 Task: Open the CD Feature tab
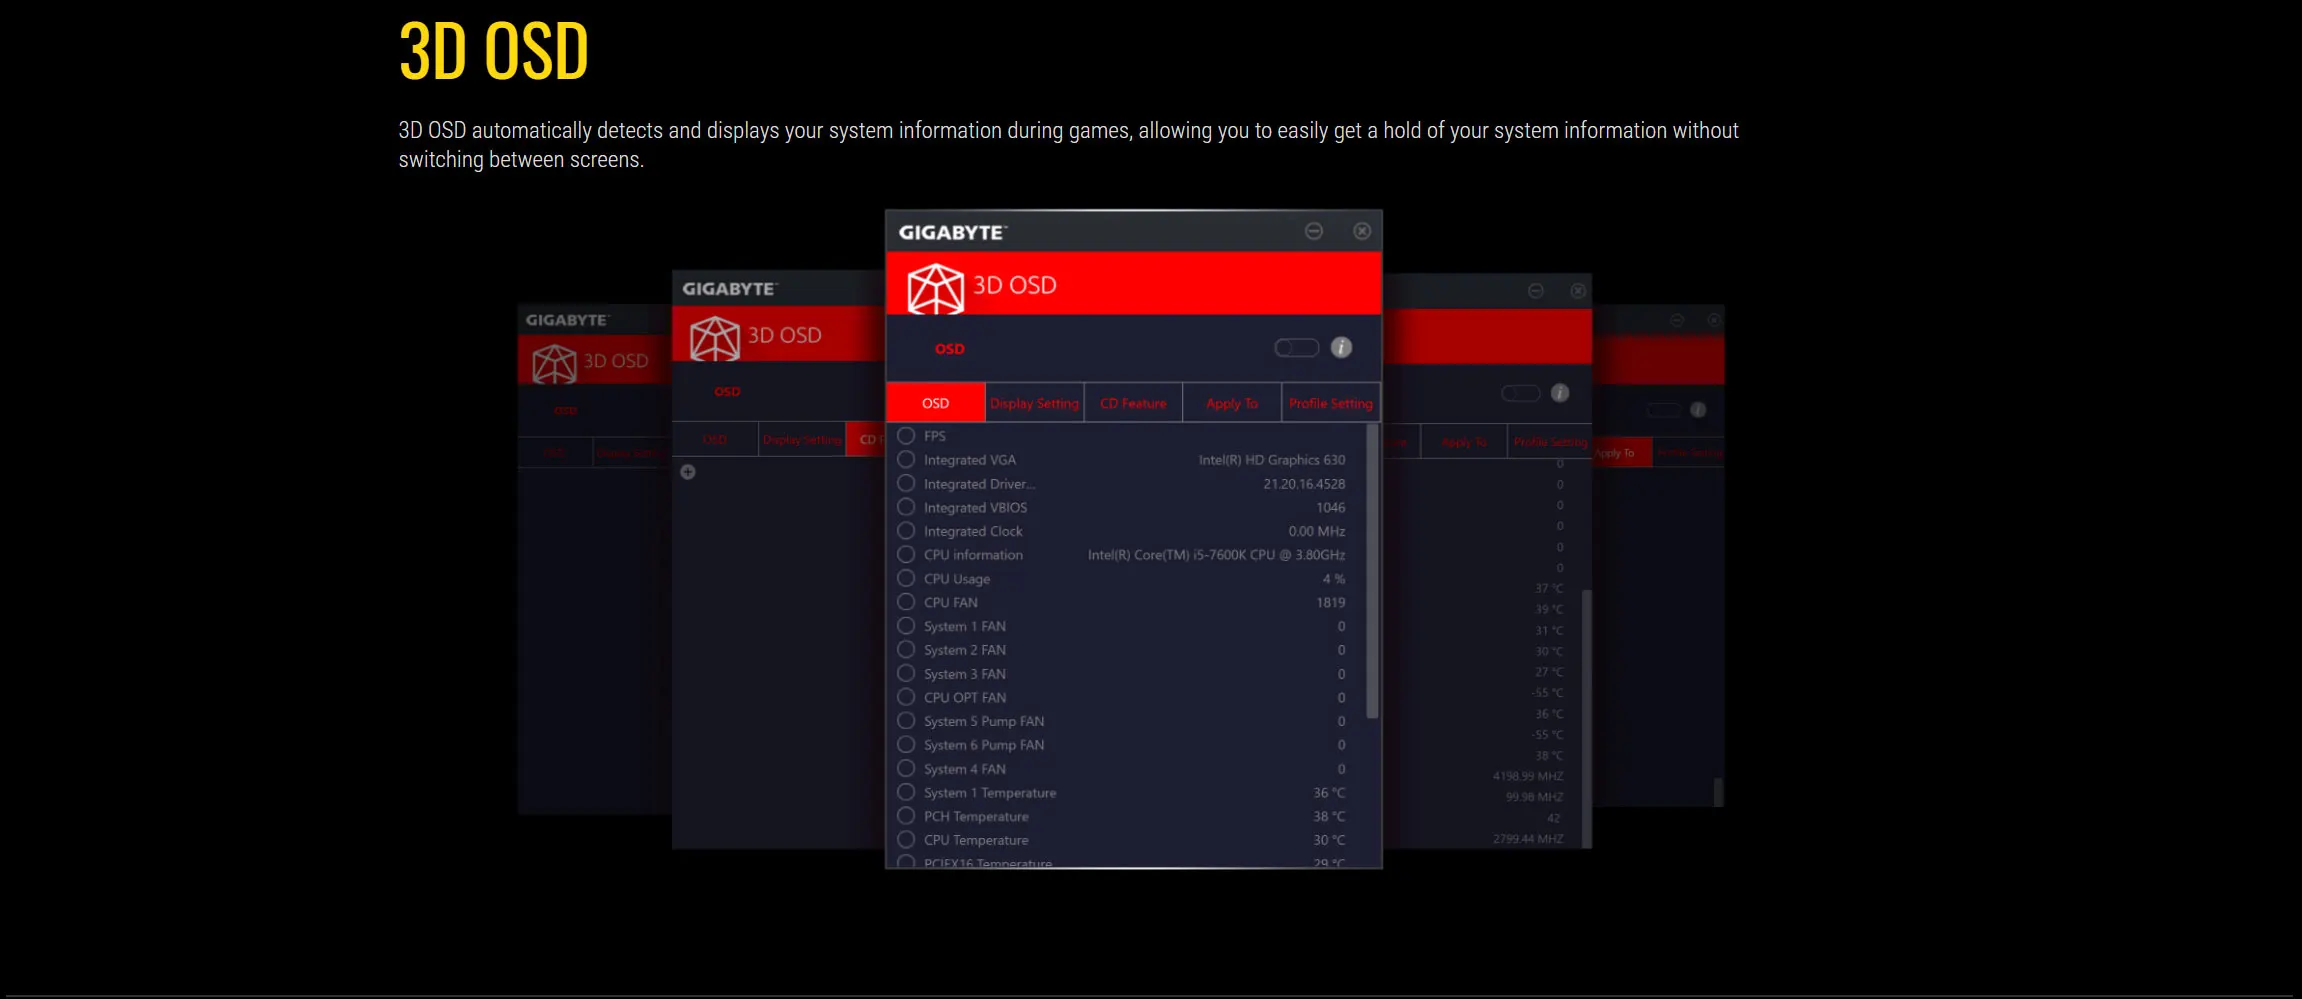(x=1133, y=403)
